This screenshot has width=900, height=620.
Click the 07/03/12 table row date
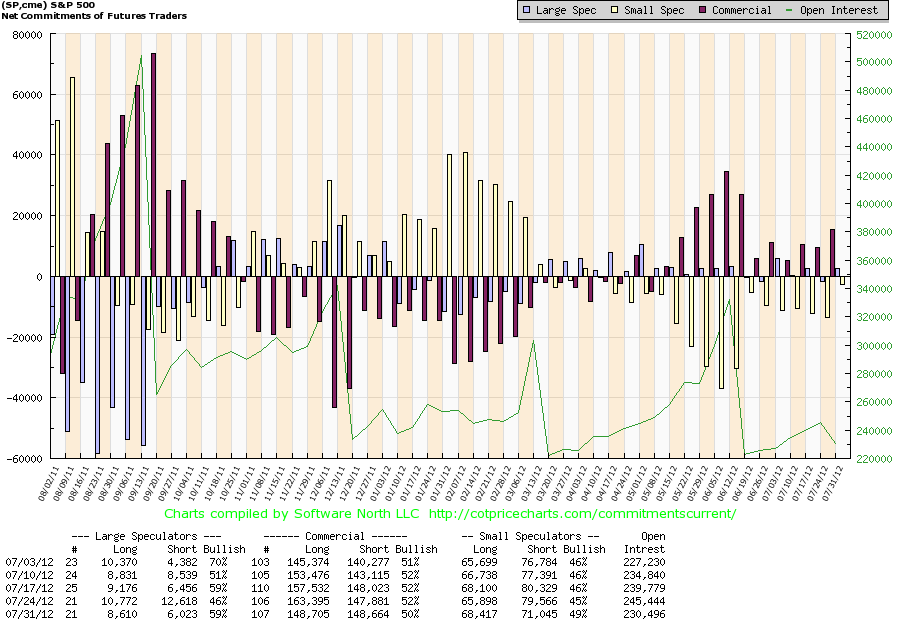[29, 563]
